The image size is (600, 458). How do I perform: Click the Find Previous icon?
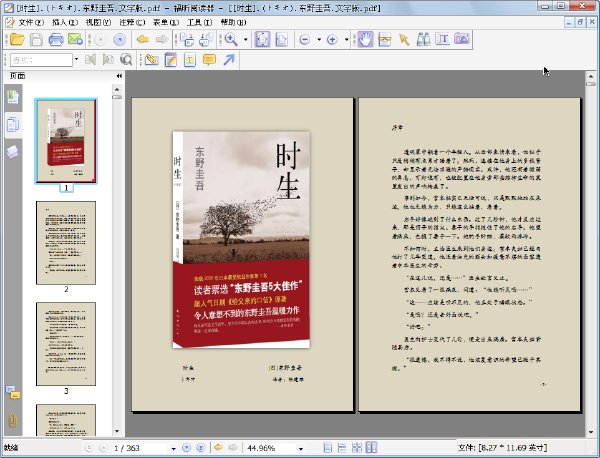click(x=90, y=59)
